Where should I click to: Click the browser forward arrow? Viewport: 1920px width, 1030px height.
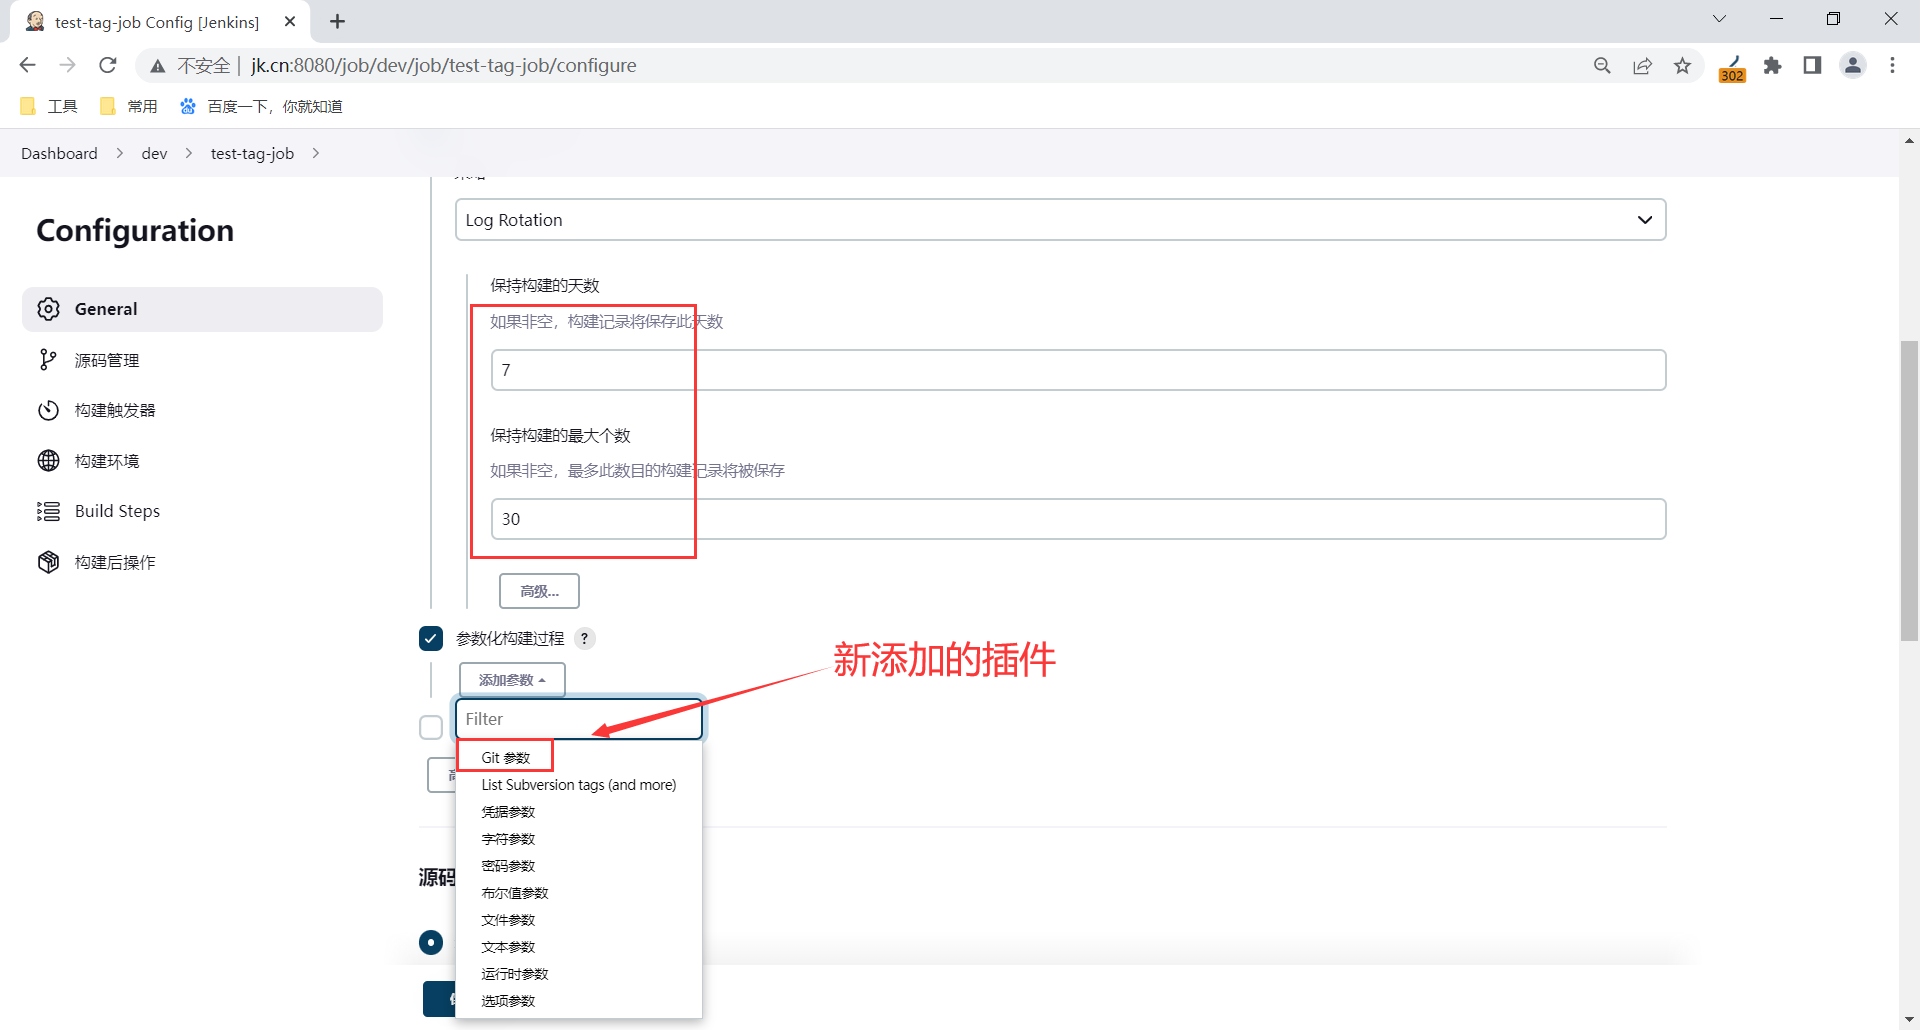67,65
